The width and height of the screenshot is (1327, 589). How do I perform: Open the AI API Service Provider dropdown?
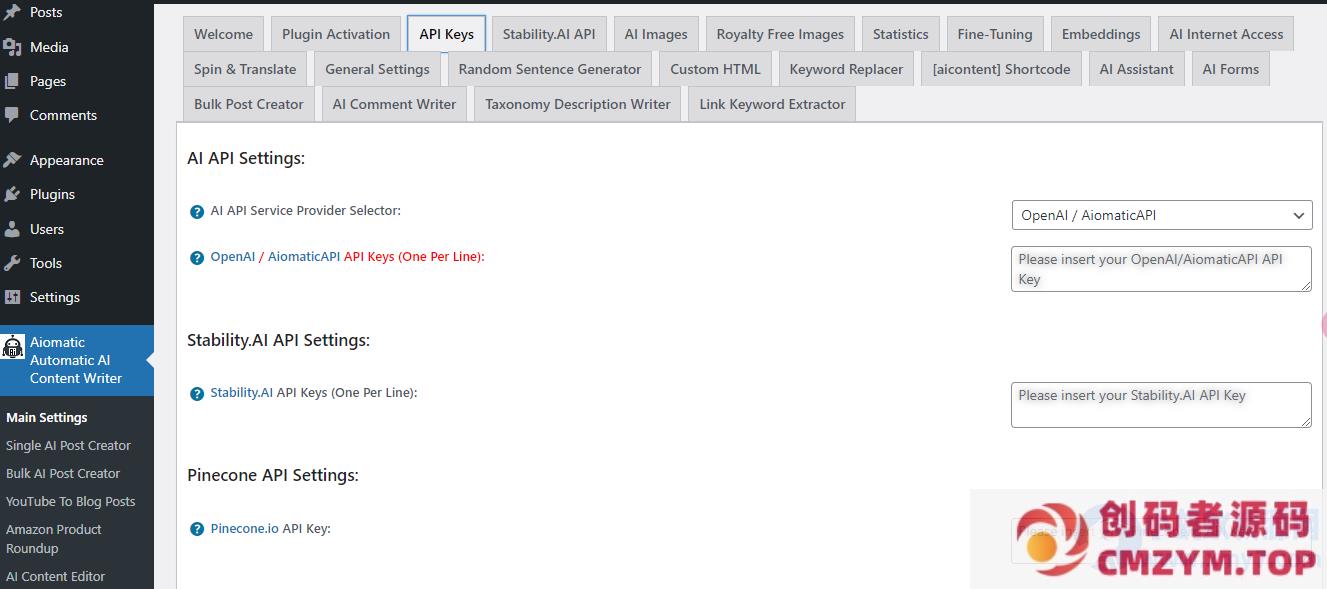coord(1161,215)
